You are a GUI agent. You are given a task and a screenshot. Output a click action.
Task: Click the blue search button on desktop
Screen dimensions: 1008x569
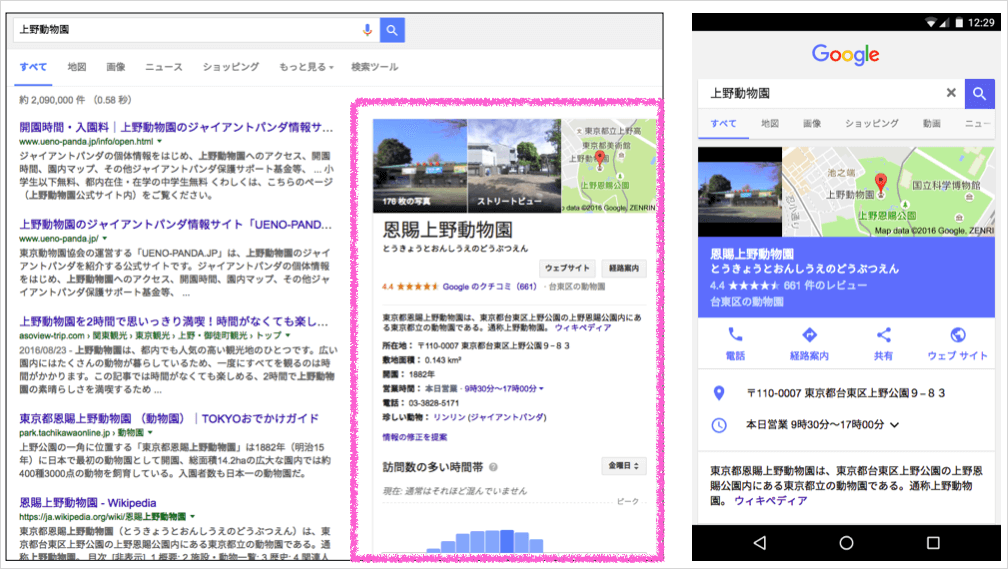tap(392, 30)
